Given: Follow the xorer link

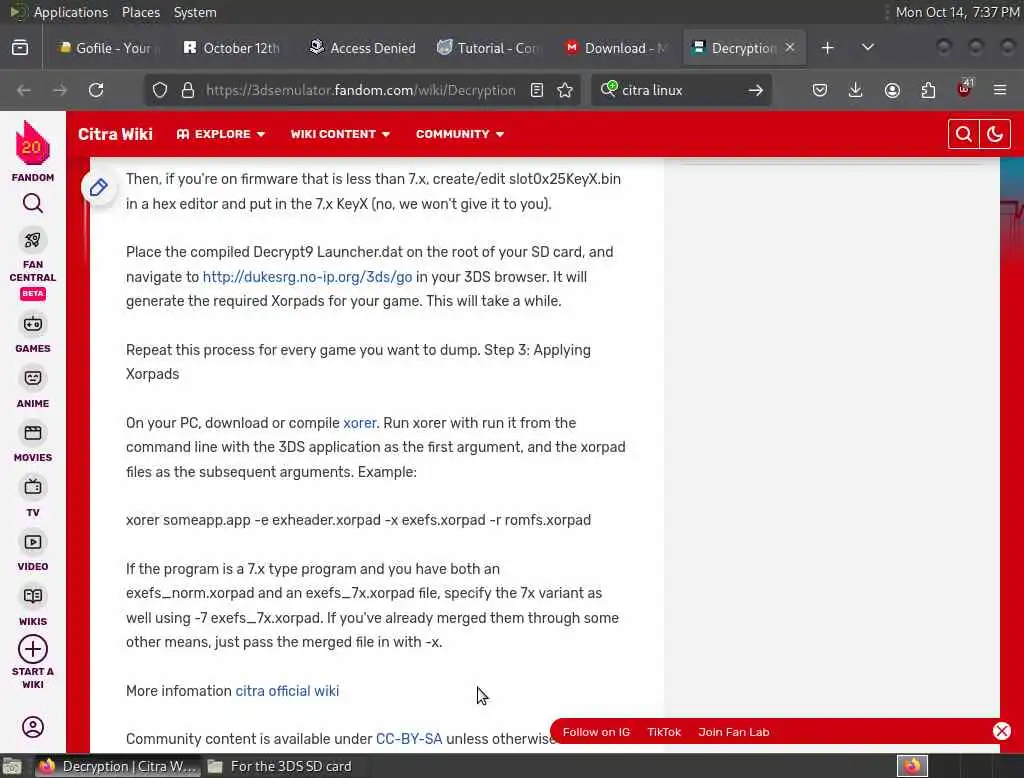Looking at the screenshot, I should tap(360, 423).
